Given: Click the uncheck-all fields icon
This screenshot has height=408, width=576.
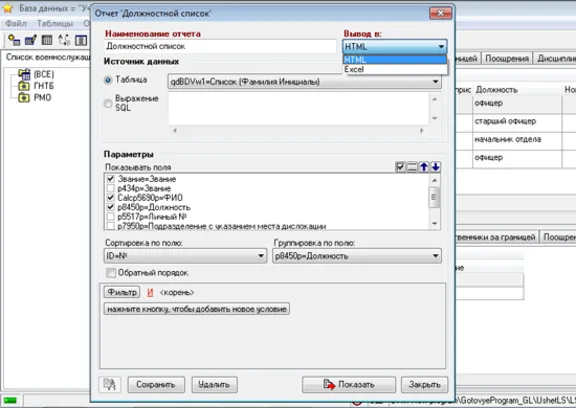Looking at the screenshot, I should 412,167.
